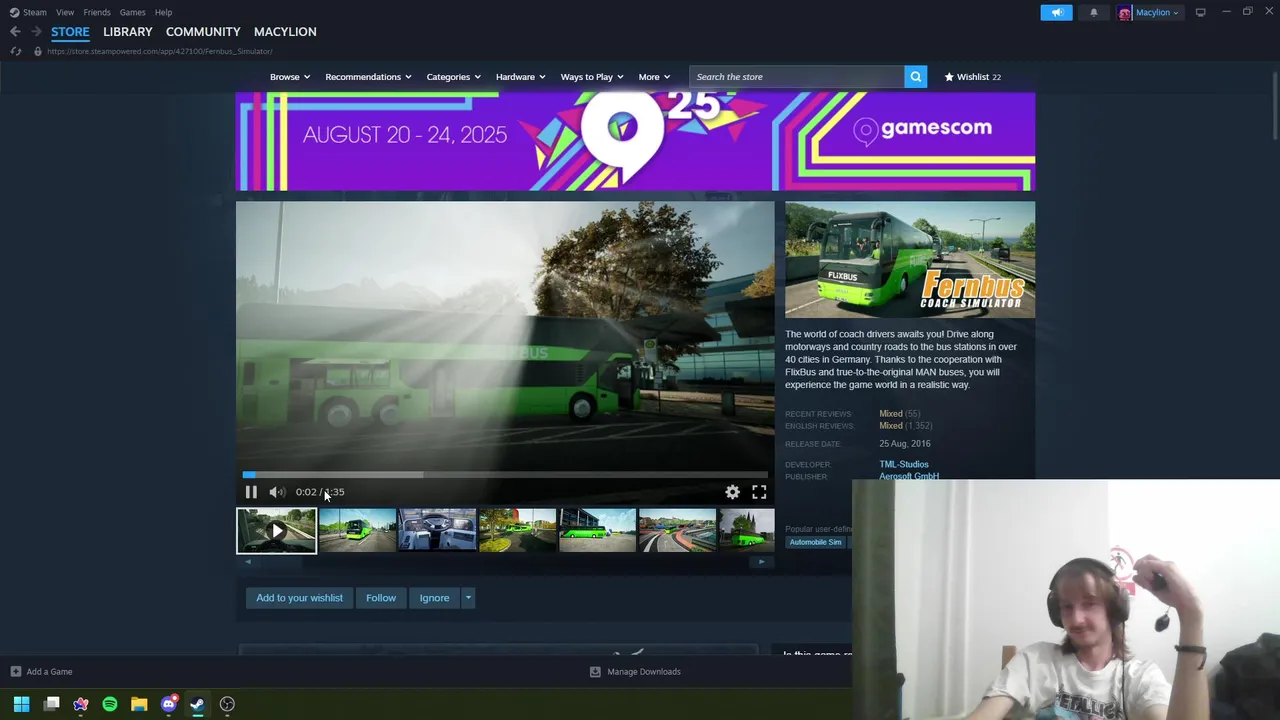Click the Ignore button
Screen dimensions: 1280x720
(434, 598)
